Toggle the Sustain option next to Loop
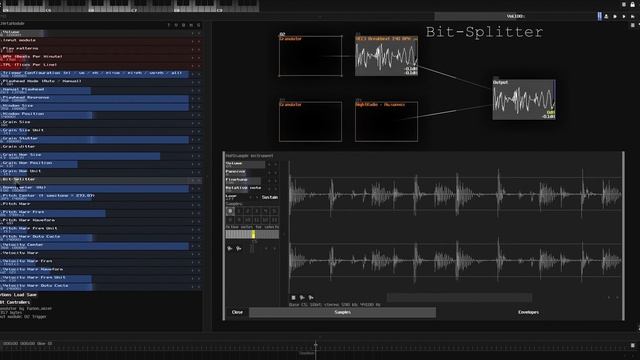This screenshot has width=640, height=360. click(269, 197)
